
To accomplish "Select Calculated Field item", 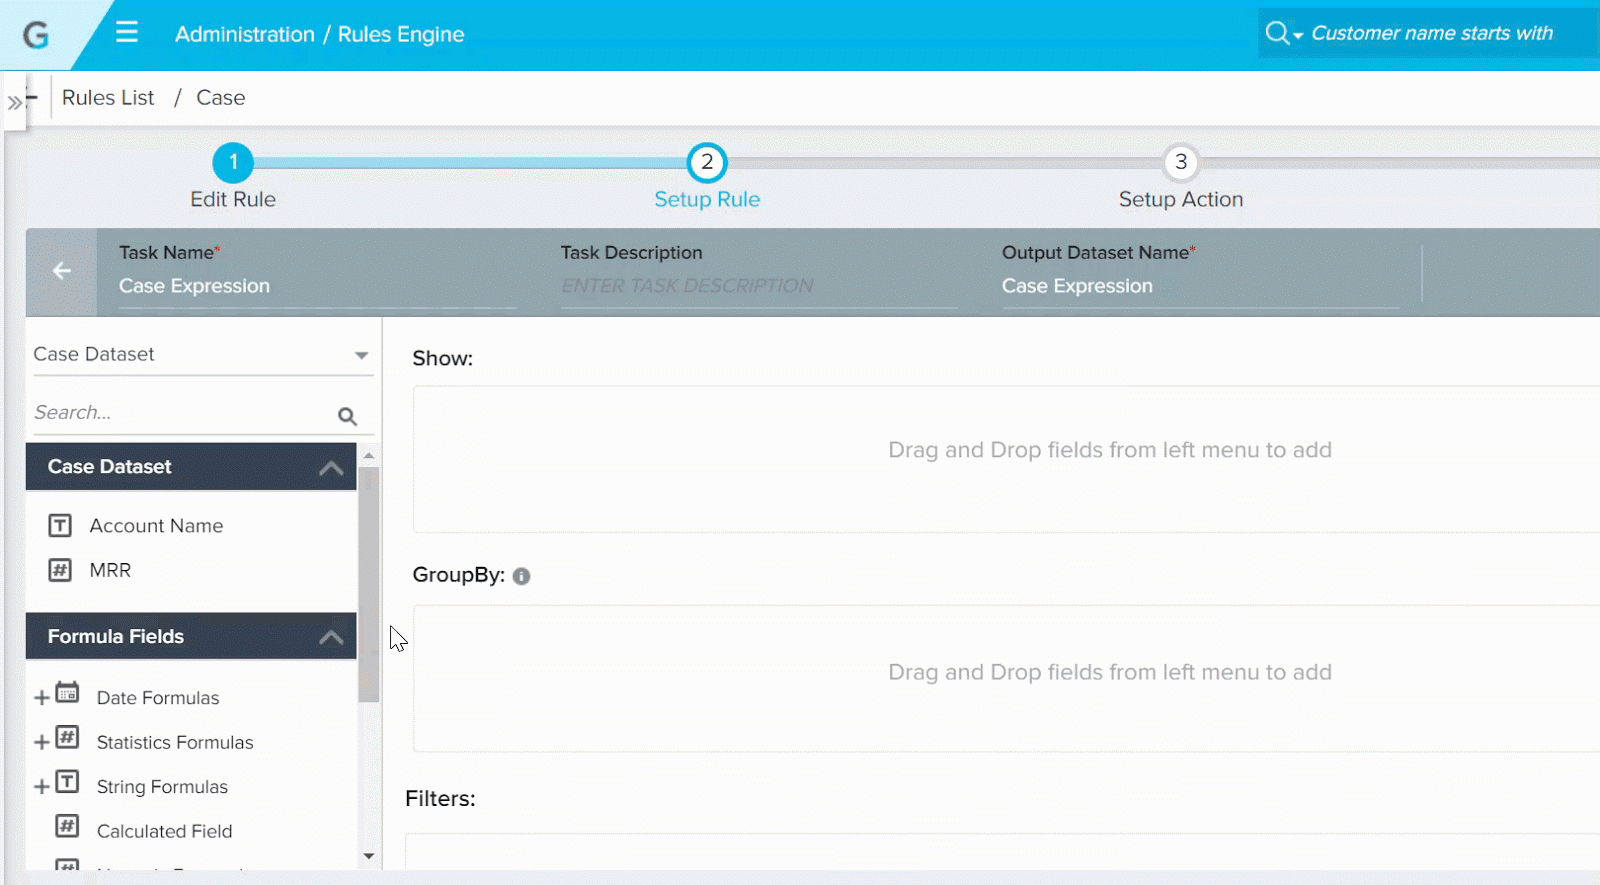I will [164, 831].
